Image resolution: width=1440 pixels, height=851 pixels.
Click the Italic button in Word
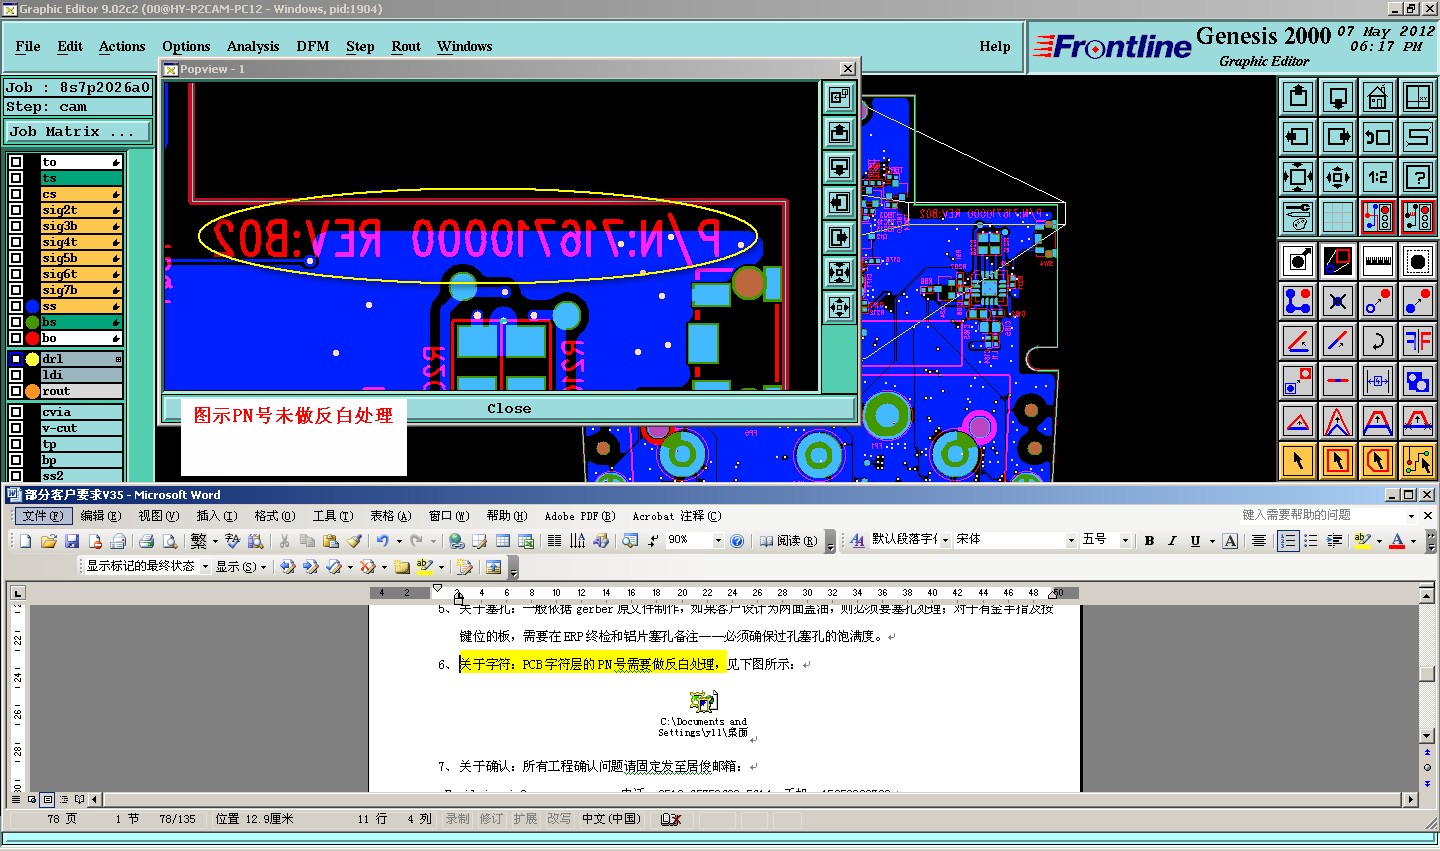pos(1172,541)
